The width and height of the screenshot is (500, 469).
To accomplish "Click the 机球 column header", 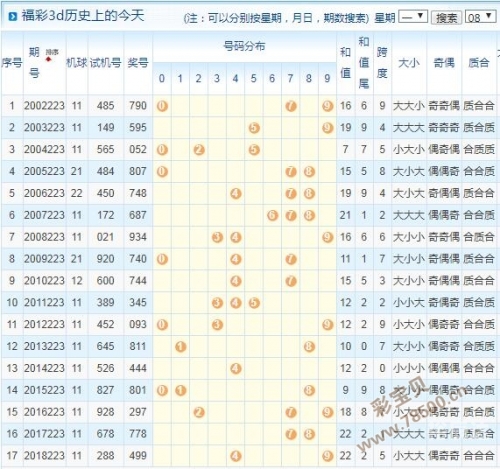I will pyautogui.click(x=77, y=62).
